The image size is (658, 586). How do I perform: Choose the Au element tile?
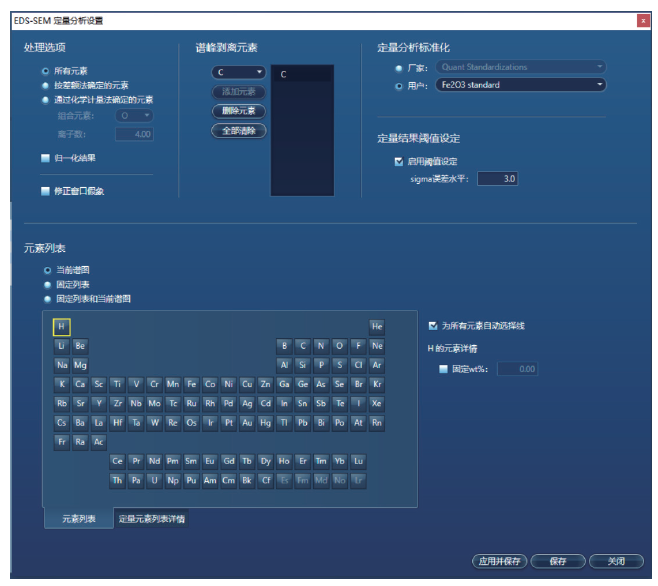(x=247, y=422)
